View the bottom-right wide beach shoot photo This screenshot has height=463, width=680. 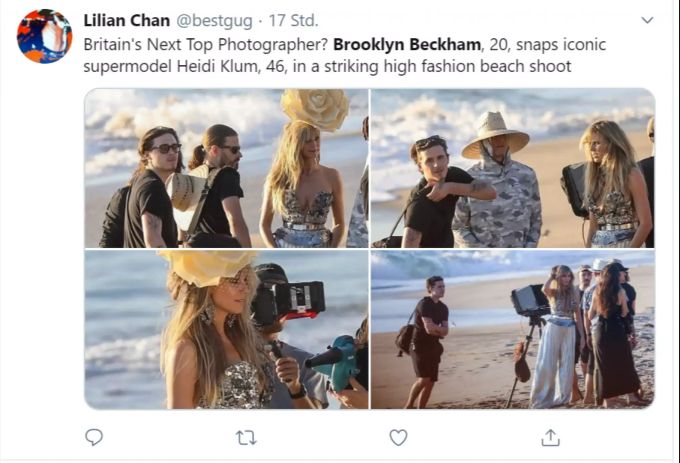coord(513,329)
